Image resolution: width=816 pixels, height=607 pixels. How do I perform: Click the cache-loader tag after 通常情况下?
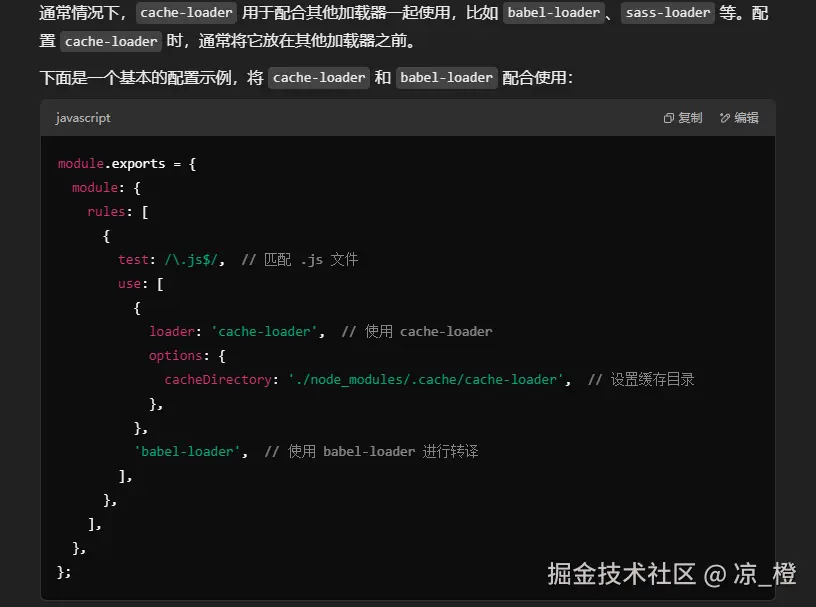[x=186, y=12]
